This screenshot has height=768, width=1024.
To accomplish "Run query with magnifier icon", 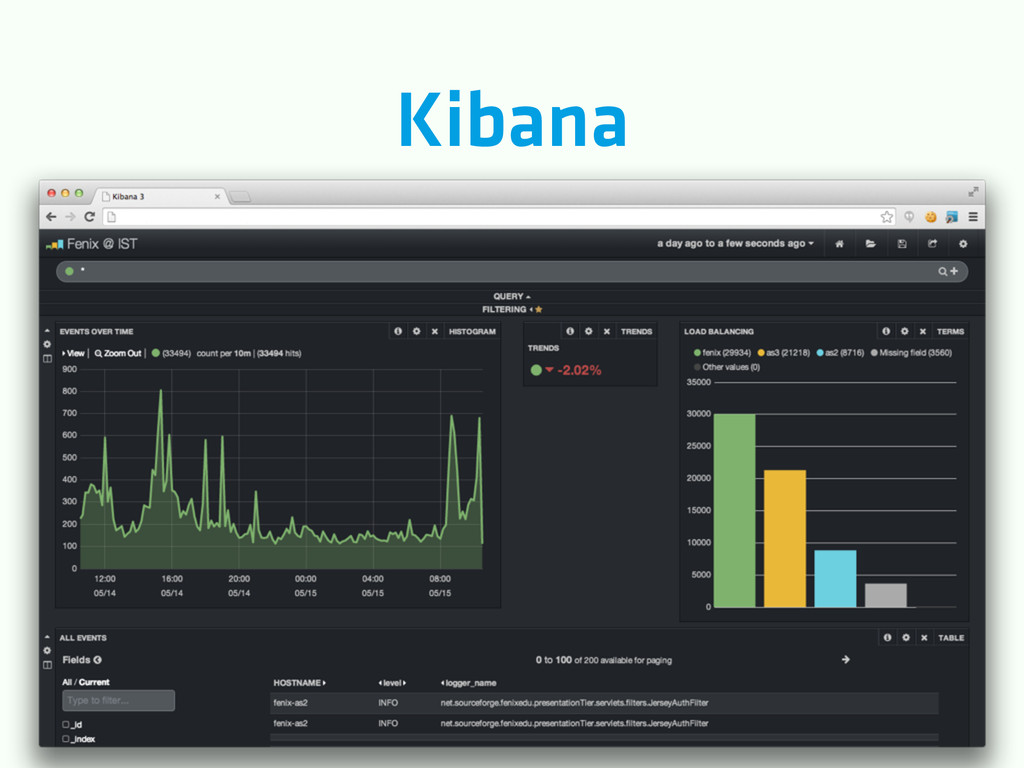I will pyautogui.click(x=942, y=271).
